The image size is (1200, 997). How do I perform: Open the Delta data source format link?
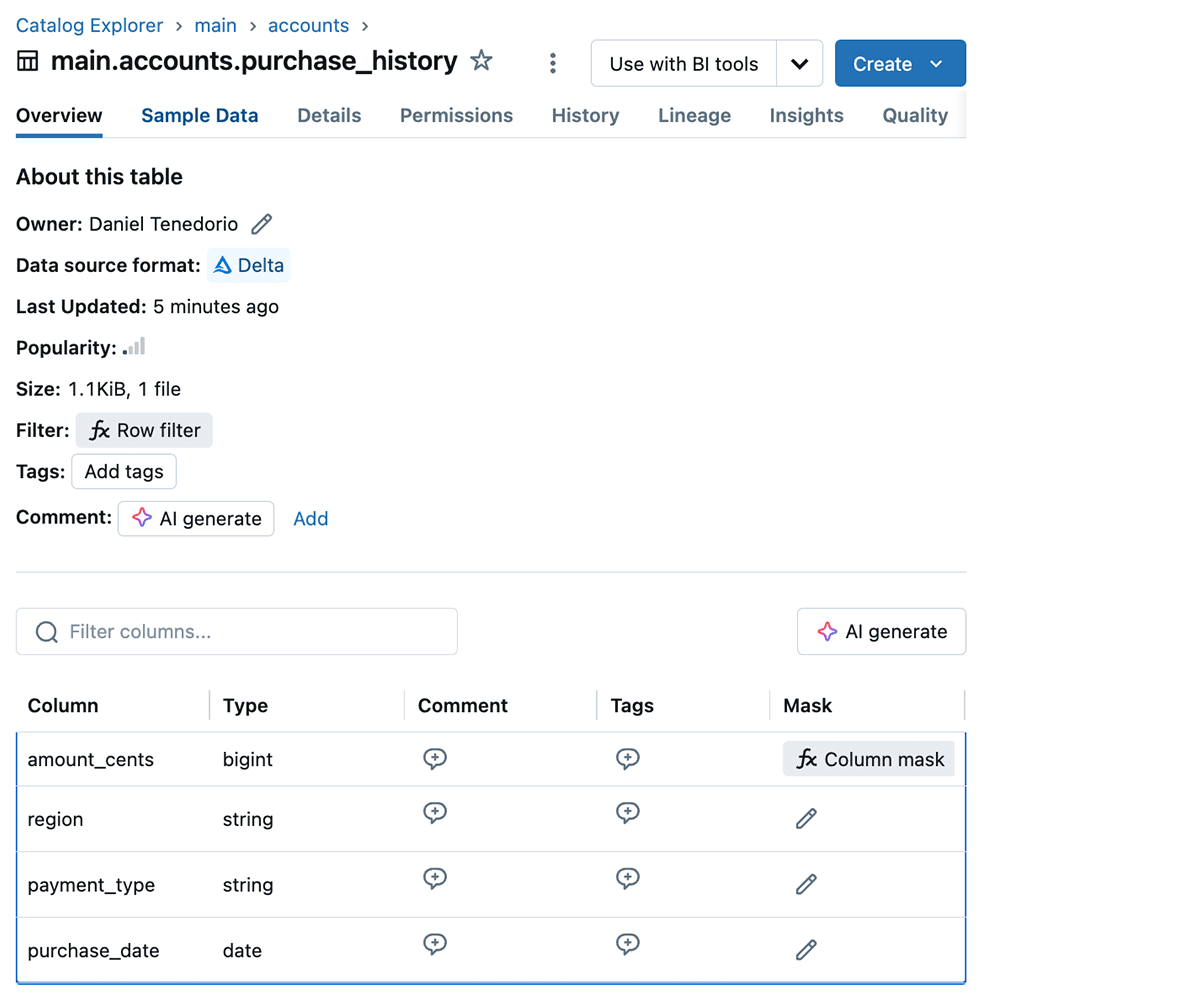click(x=248, y=265)
